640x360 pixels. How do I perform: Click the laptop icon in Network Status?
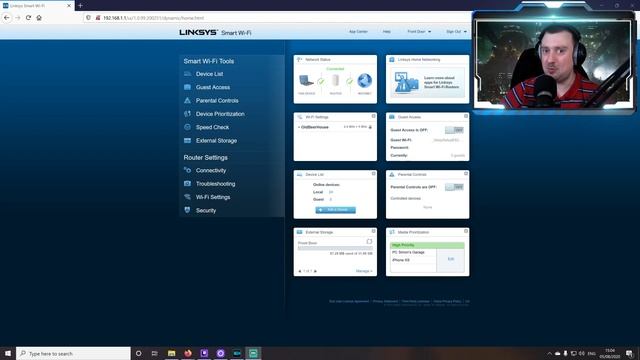point(306,81)
